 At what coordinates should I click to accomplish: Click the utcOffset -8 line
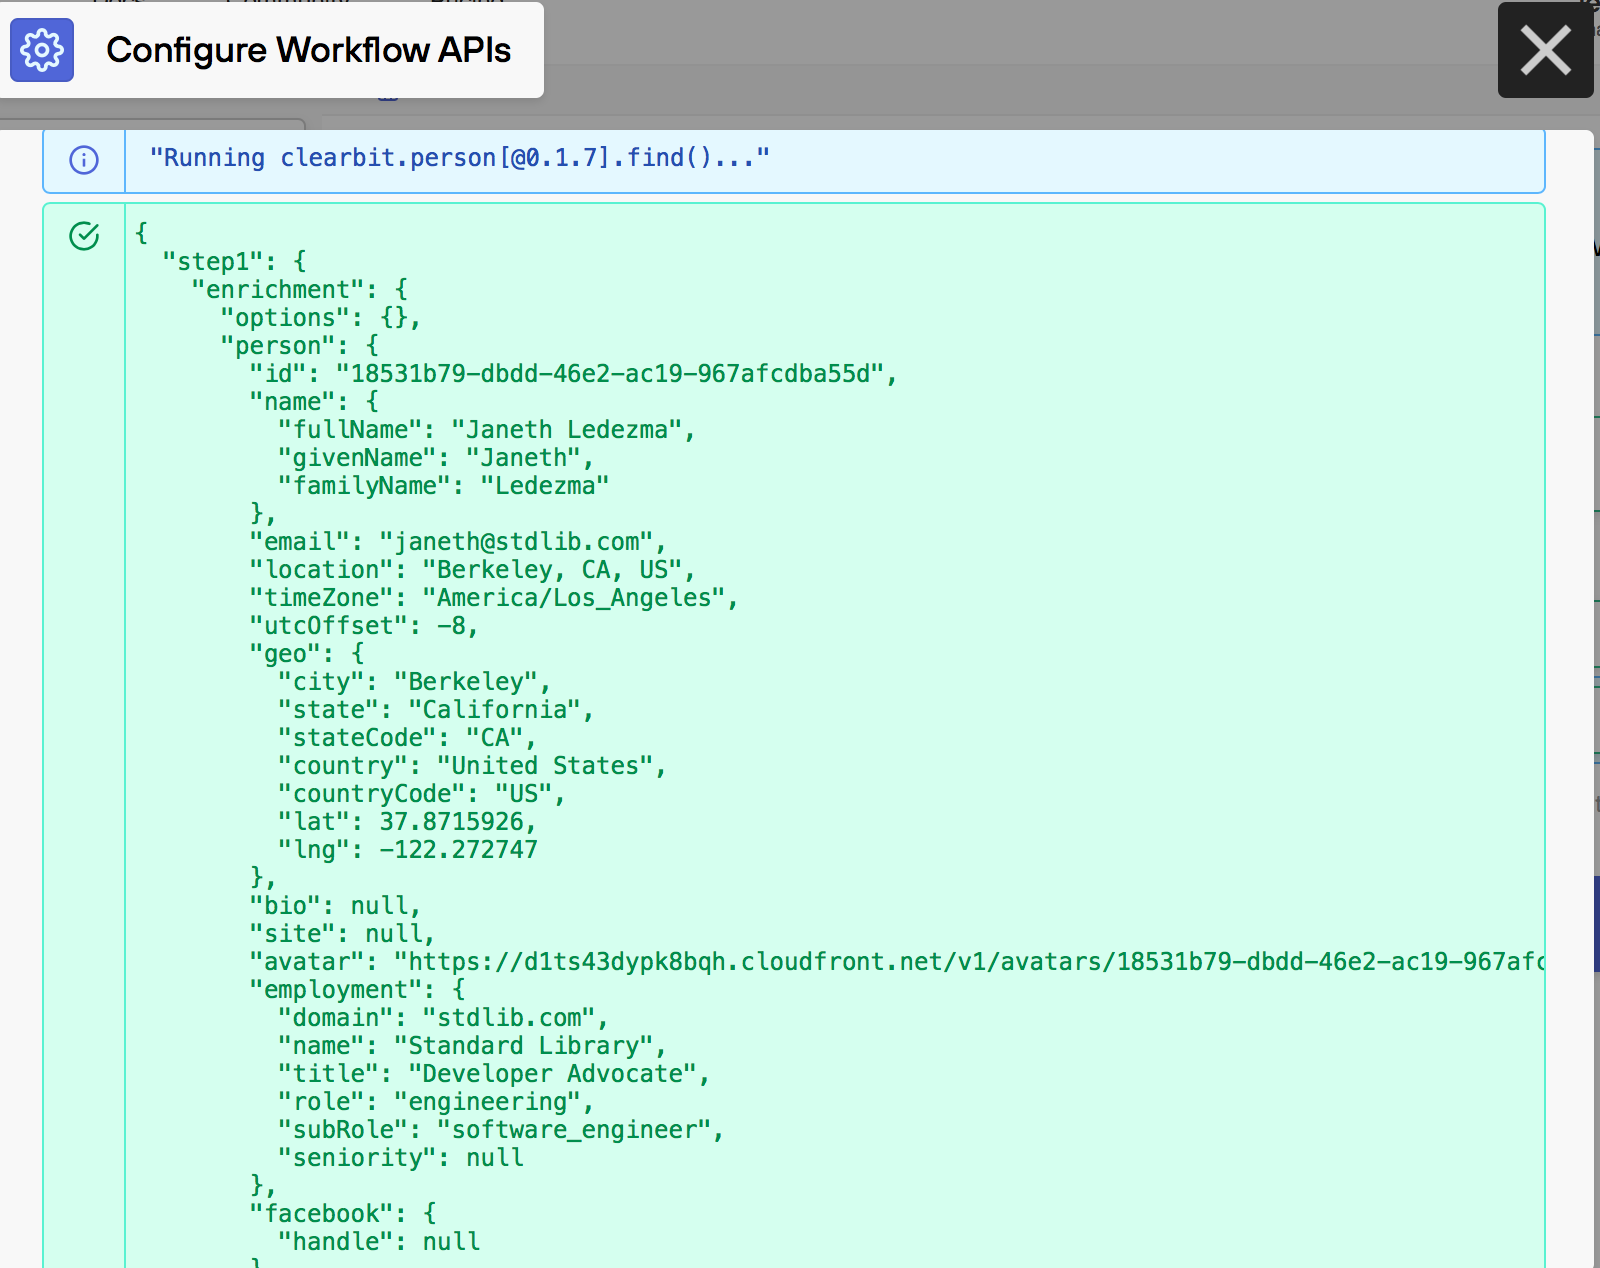(x=364, y=626)
